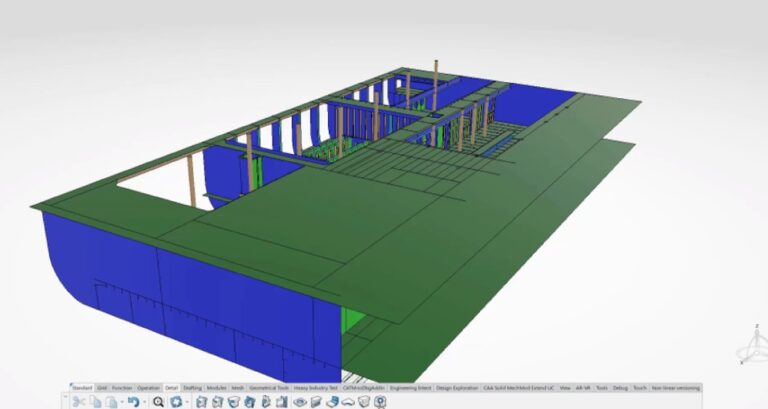Open the Drafting tab
This screenshot has height=409, width=768.
pos(192,387)
